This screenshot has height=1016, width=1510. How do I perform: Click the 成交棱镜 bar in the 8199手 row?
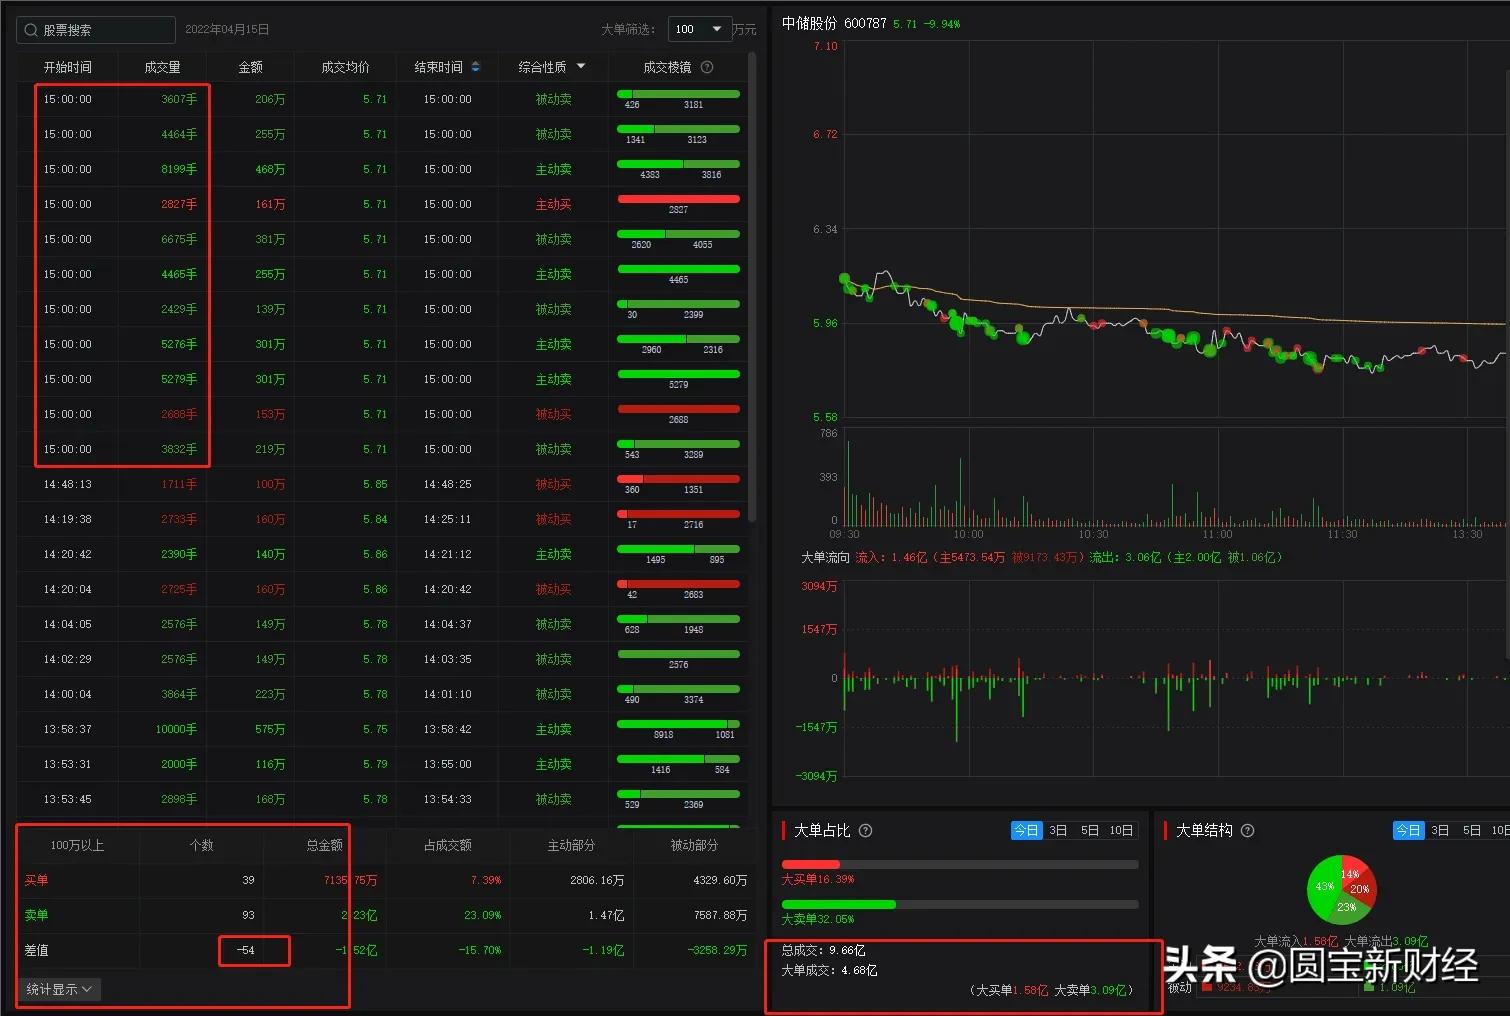[678, 164]
